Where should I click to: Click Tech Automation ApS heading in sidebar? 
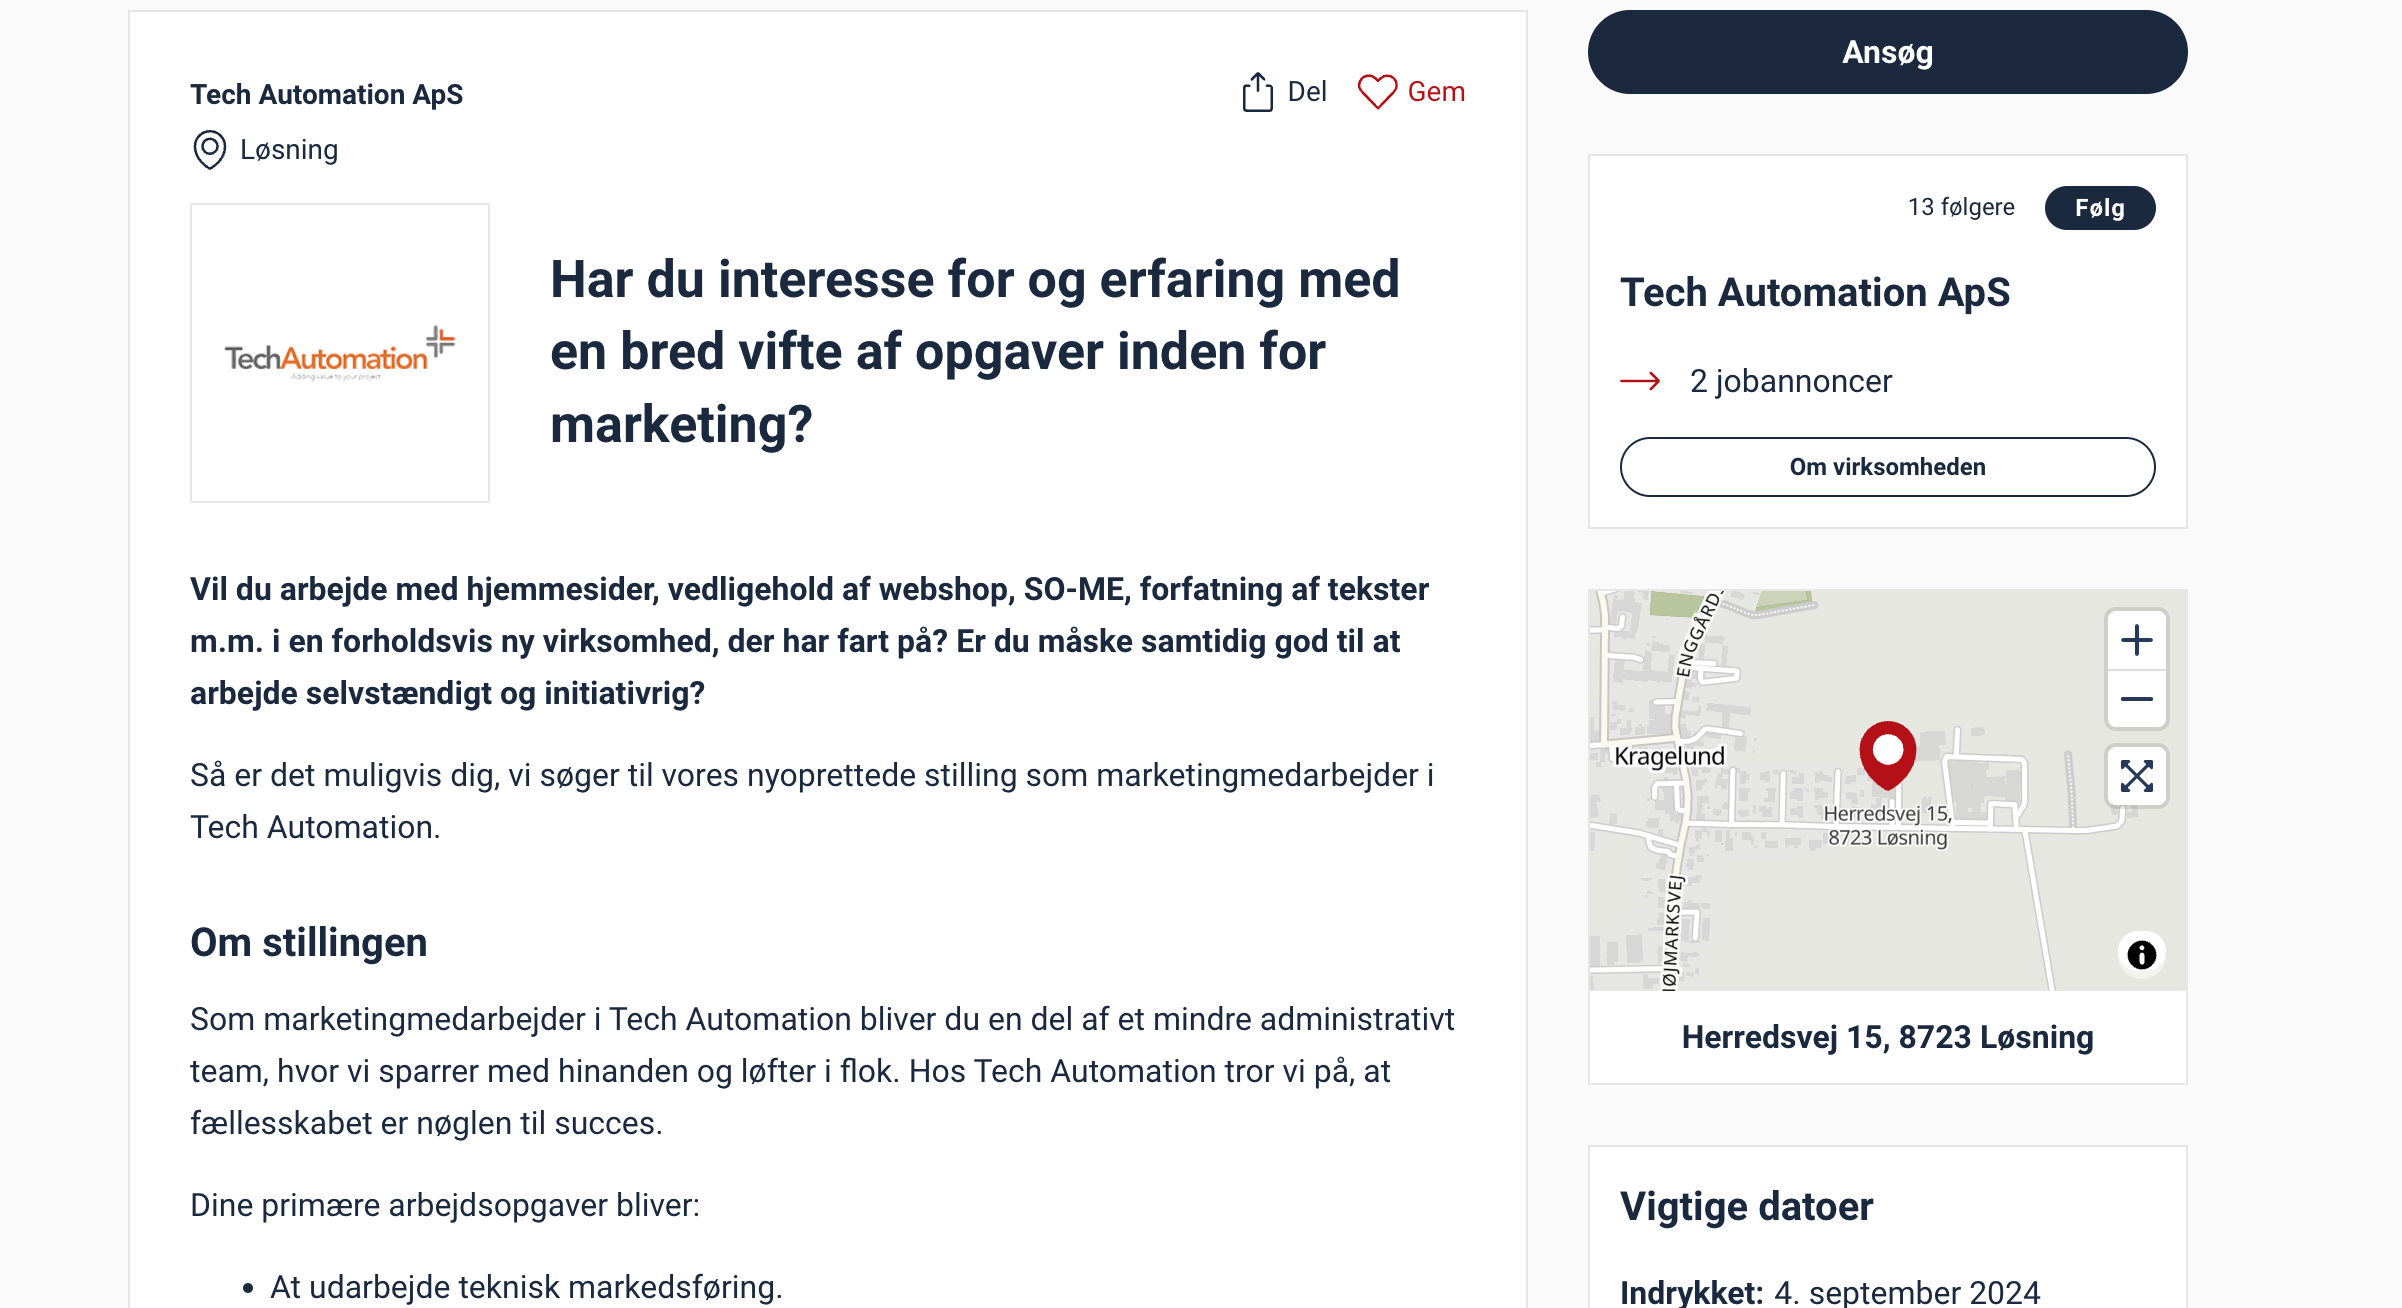tap(1815, 293)
